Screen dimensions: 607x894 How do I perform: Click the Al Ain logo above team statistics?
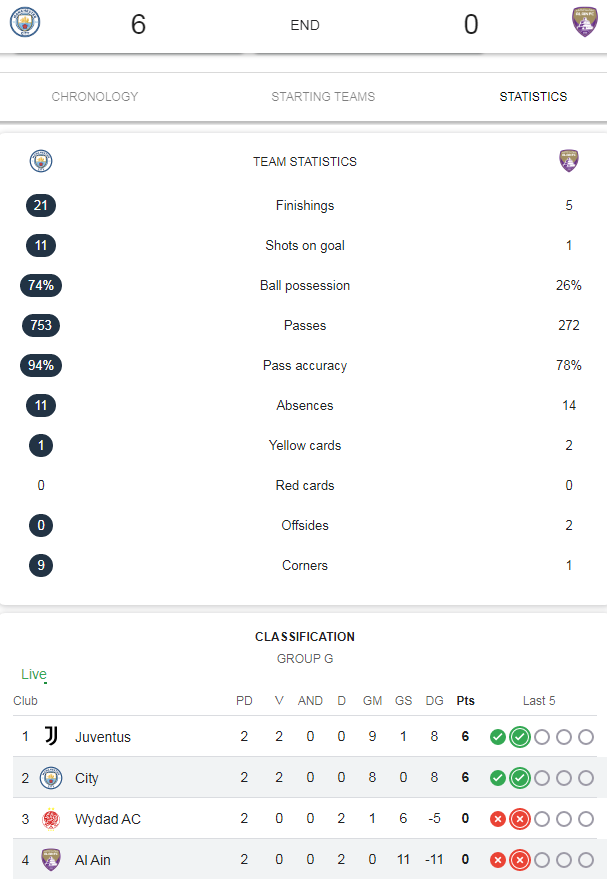tap(569, 161)
